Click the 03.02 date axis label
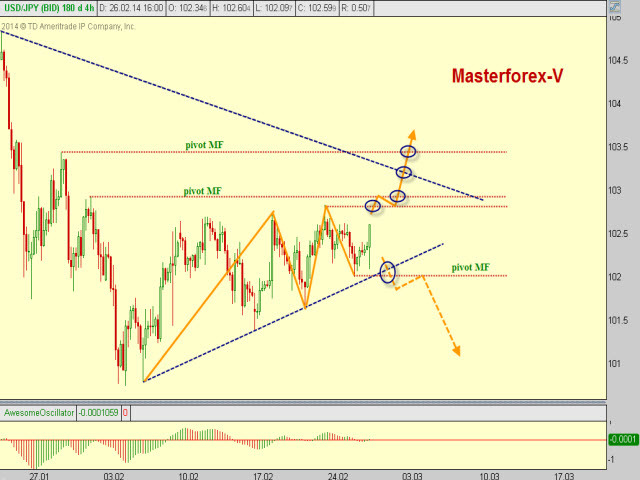640x480 pixels. [x=113, y=476]
